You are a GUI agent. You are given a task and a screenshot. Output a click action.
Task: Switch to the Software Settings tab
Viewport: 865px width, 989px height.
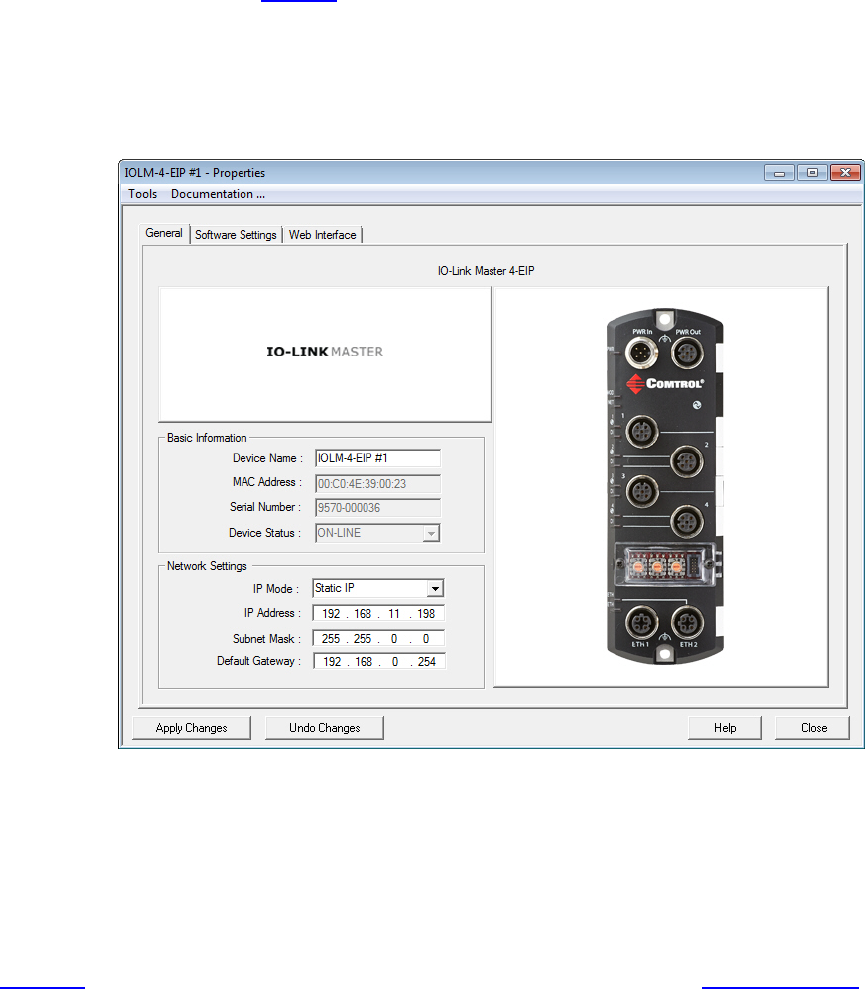pos(235,235)
